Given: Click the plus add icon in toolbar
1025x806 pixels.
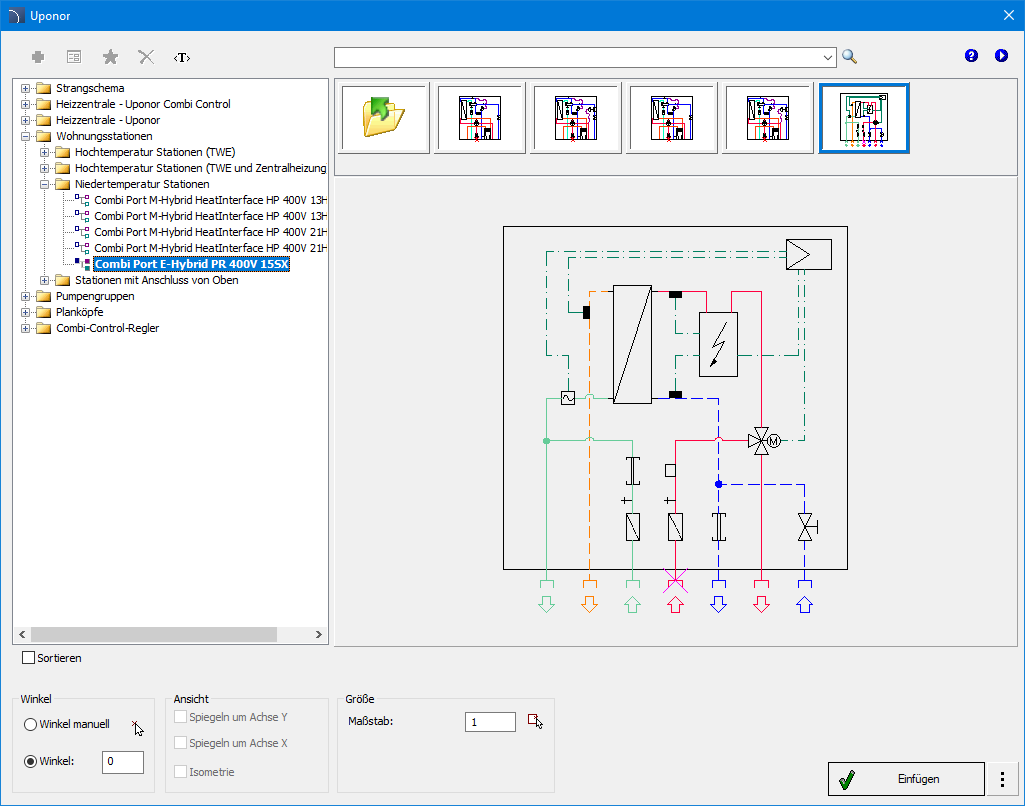Looking at the screenshot, I should [x=38, y=57].
